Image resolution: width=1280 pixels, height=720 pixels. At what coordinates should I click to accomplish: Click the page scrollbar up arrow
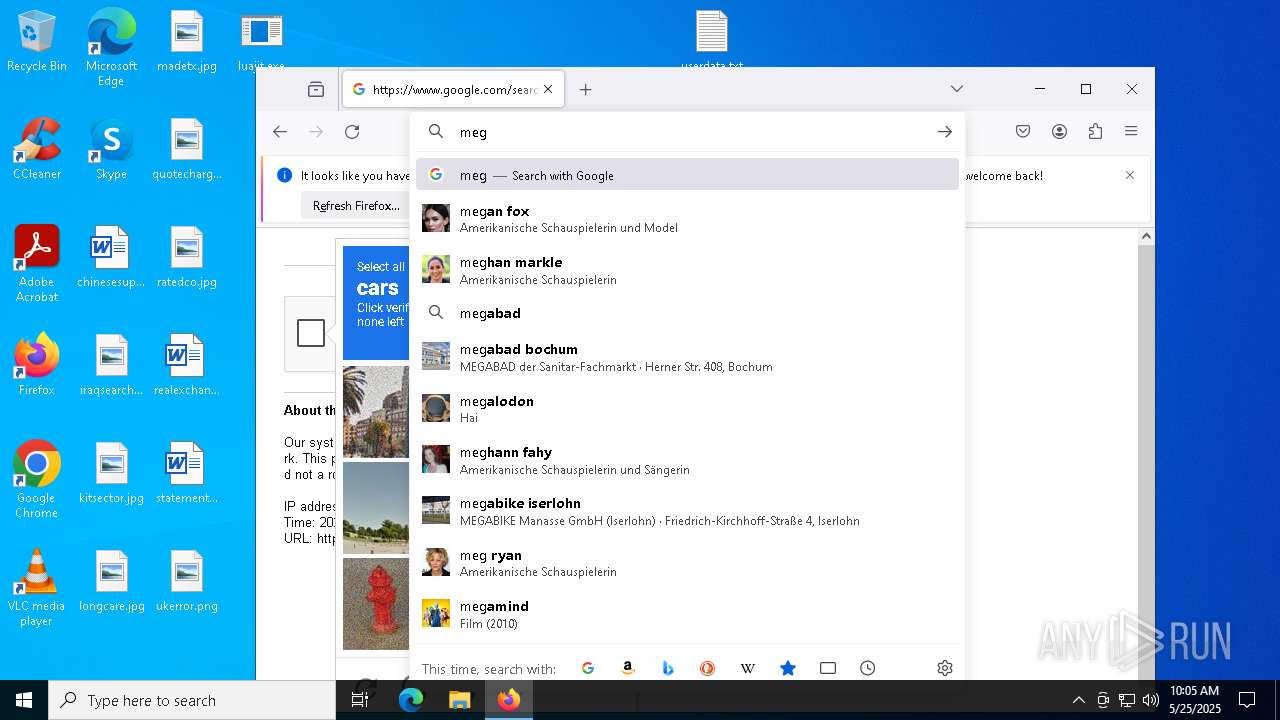coord(1146,236)
